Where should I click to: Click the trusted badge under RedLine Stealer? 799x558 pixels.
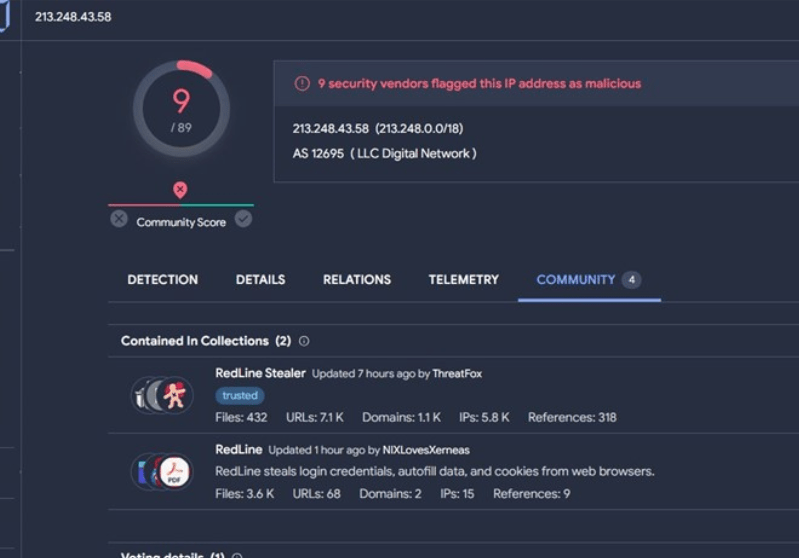(239, 396)
